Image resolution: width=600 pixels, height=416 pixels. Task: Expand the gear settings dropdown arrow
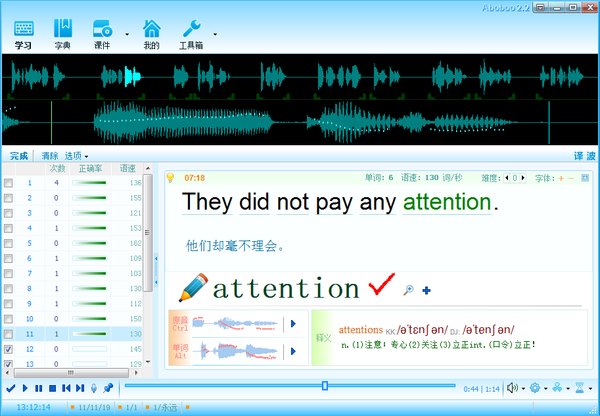[x=546, y=389]
